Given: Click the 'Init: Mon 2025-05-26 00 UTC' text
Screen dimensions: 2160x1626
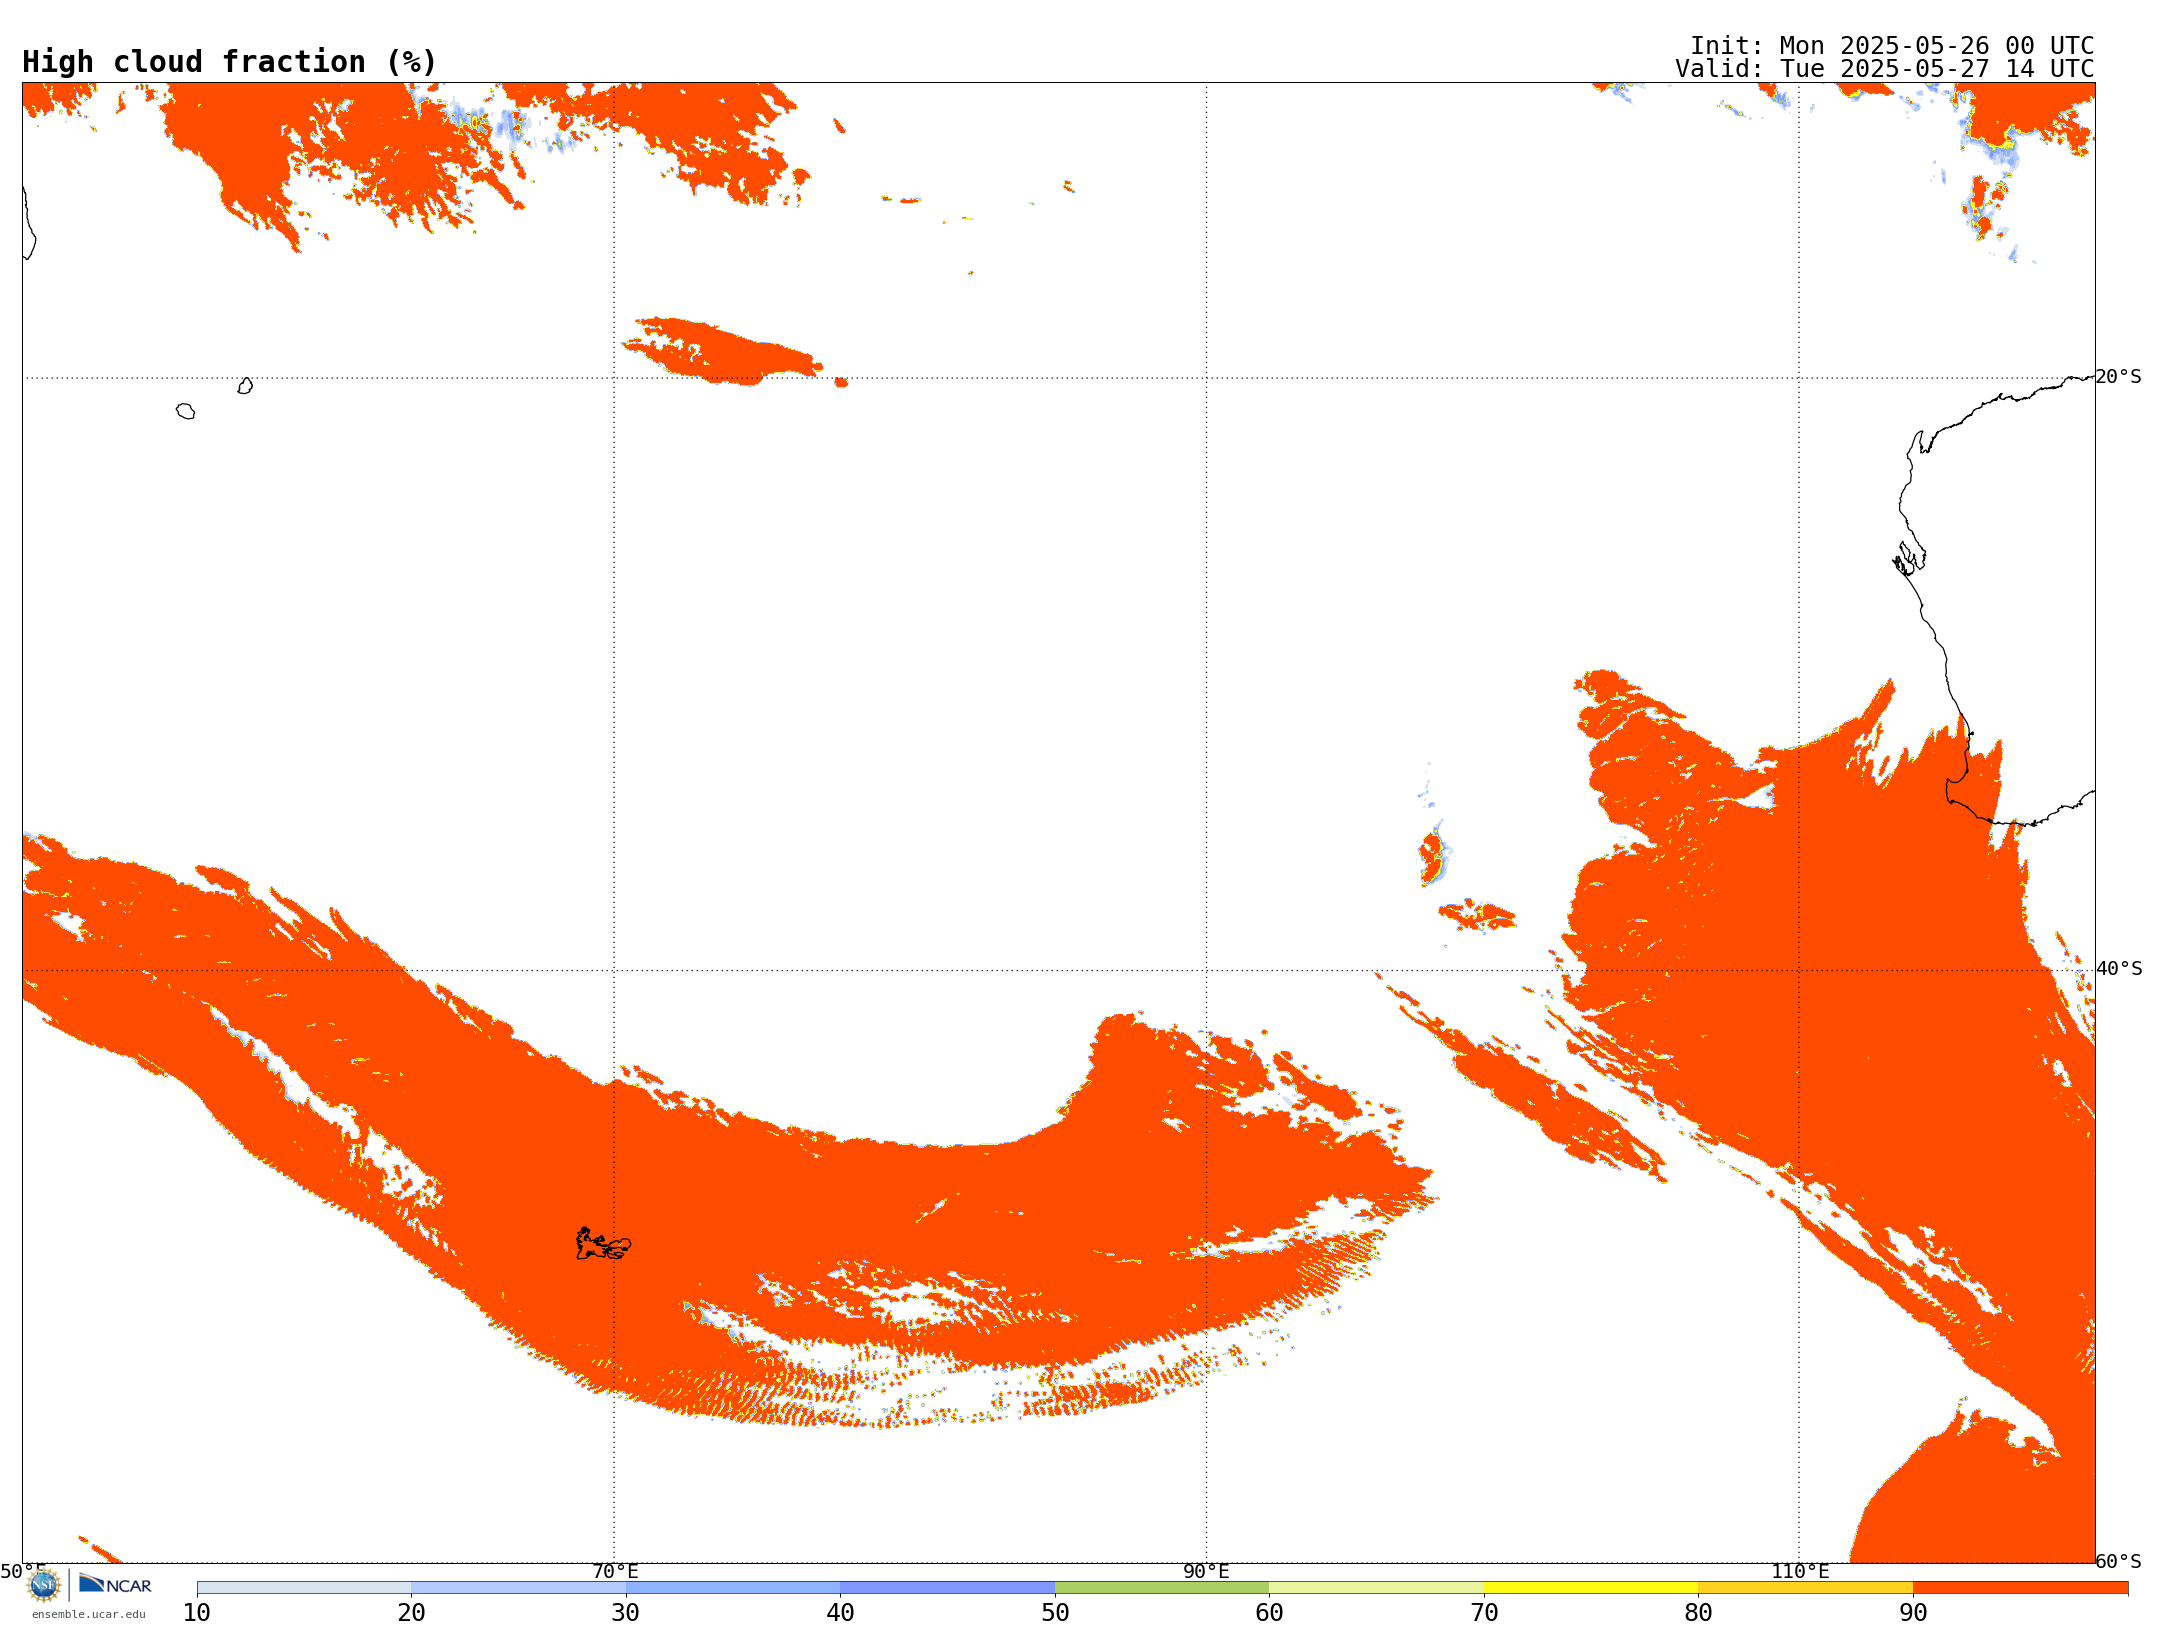Looking at the screenshot, I should click(x=1891, y=45).
